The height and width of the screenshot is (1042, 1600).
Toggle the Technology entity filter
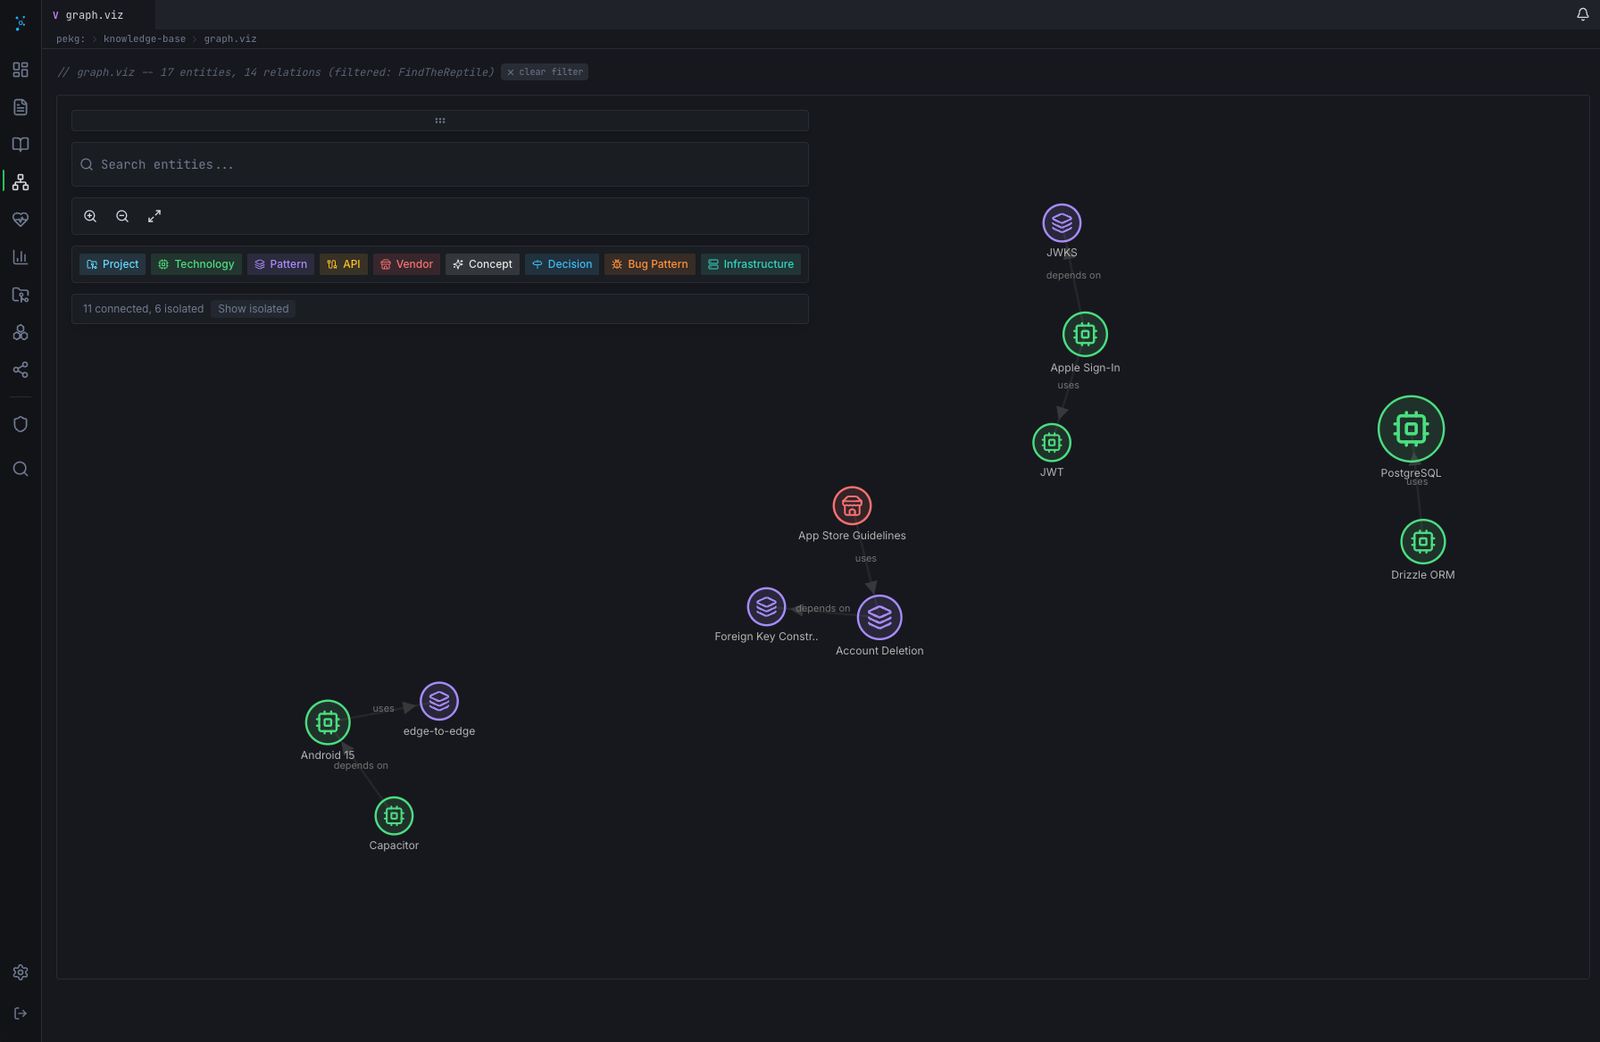pyautogui.click(x=196, y=264)
